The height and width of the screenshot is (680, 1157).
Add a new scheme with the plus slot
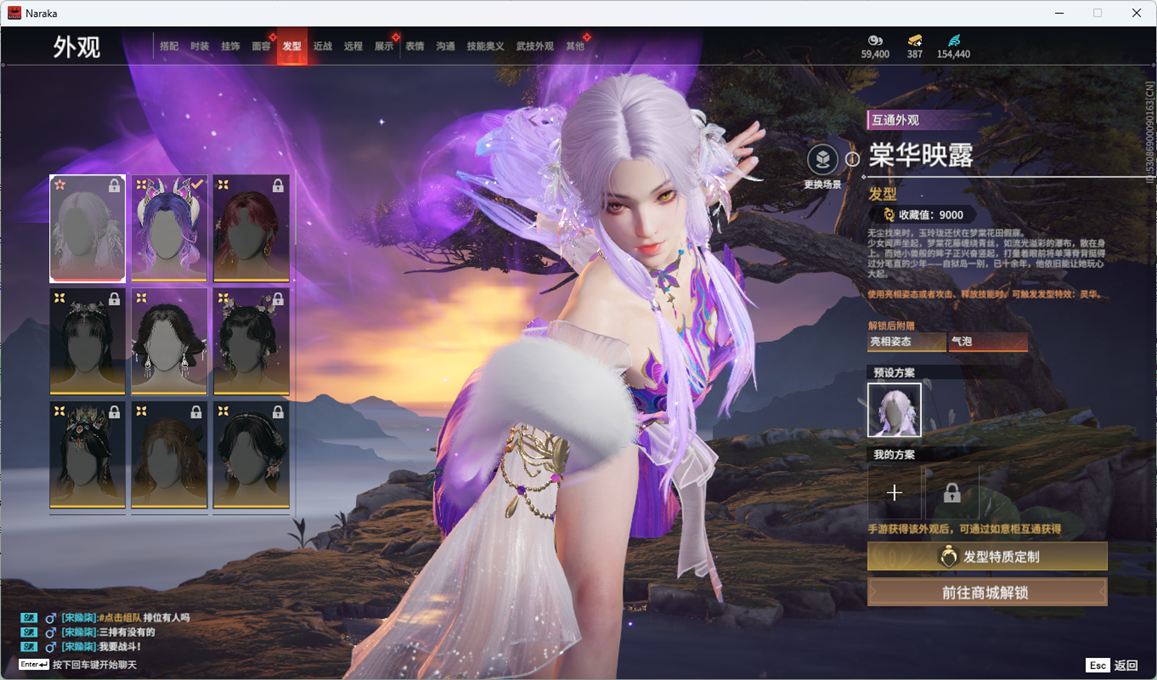pos(894,493)
